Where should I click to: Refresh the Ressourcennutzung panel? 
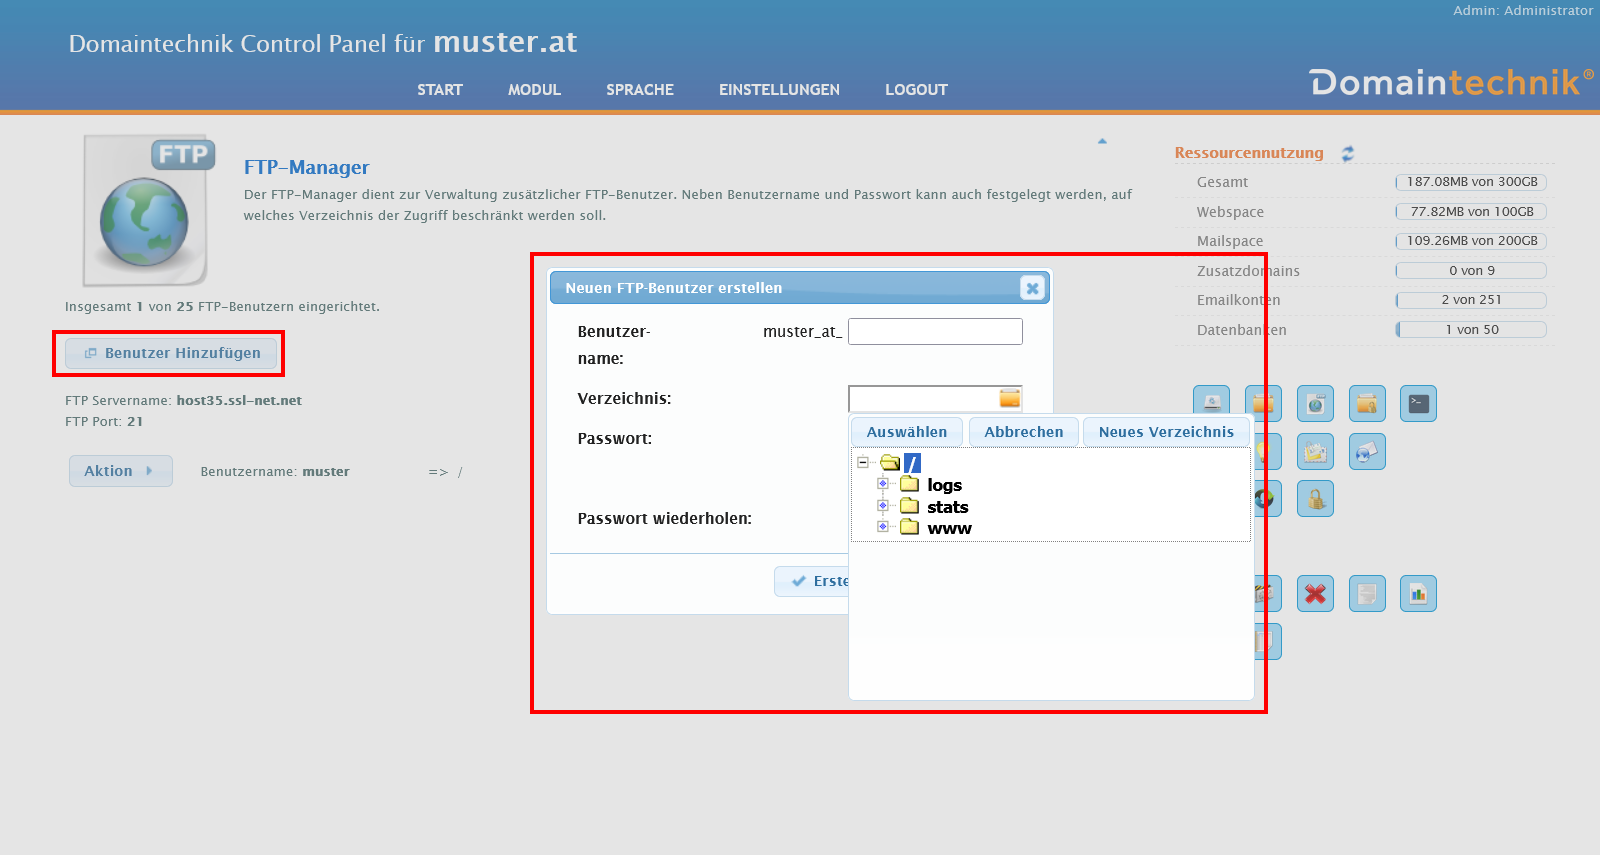pyautogui.click(x=1348, y=153)
